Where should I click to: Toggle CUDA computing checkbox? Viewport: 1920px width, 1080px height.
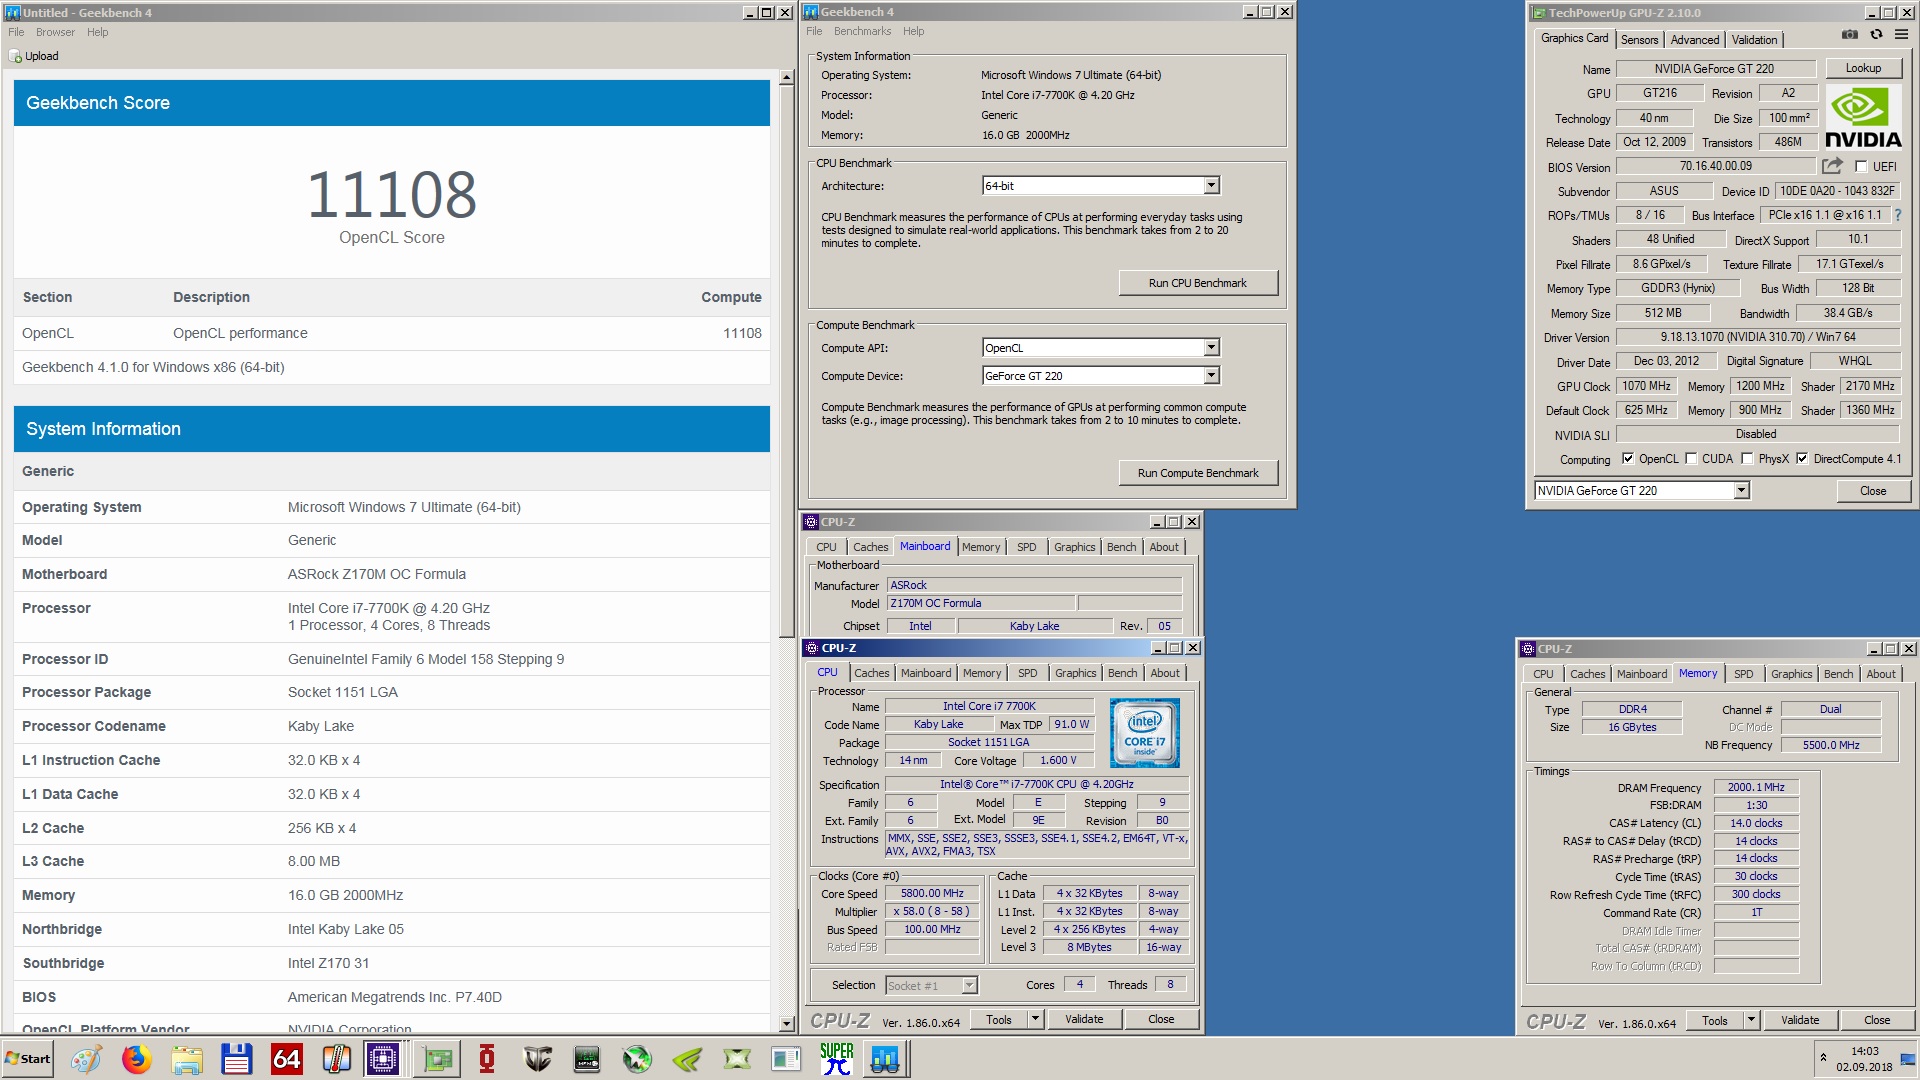1691,459
